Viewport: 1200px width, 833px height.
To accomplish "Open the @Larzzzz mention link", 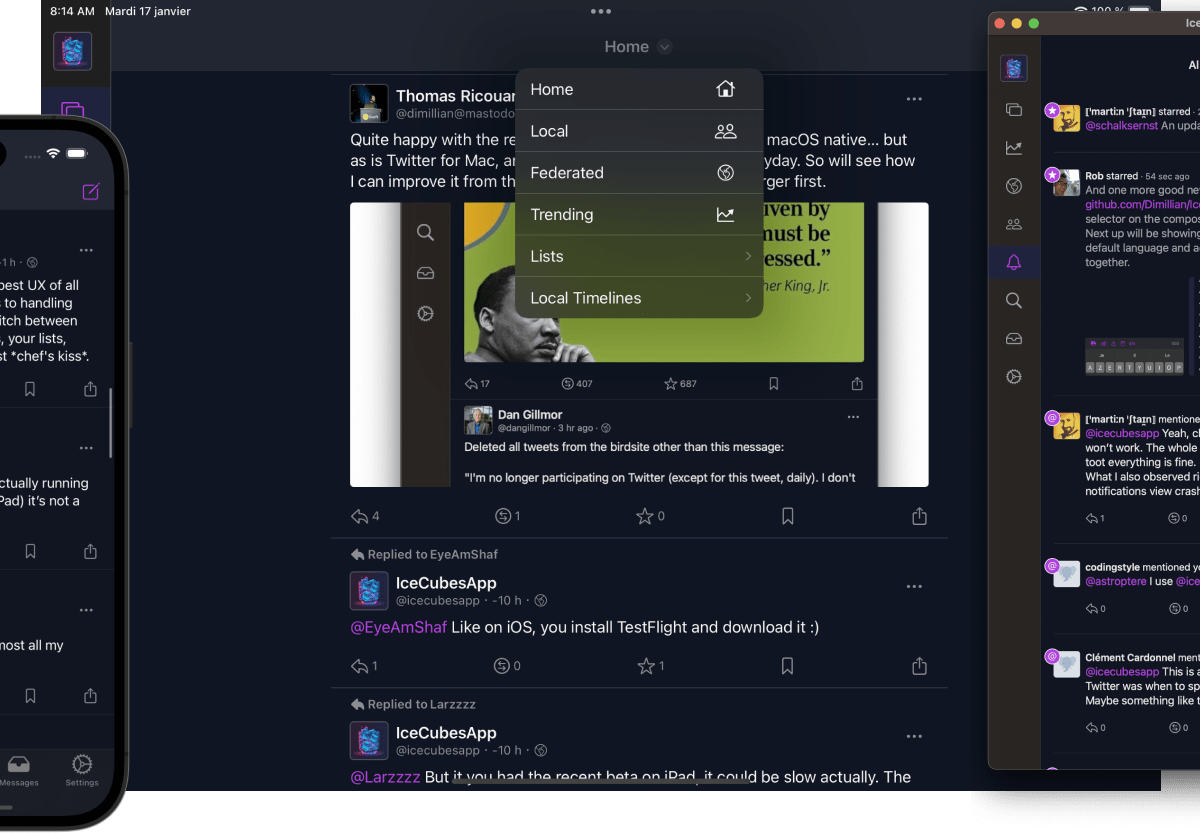I will tap(385, 777).
